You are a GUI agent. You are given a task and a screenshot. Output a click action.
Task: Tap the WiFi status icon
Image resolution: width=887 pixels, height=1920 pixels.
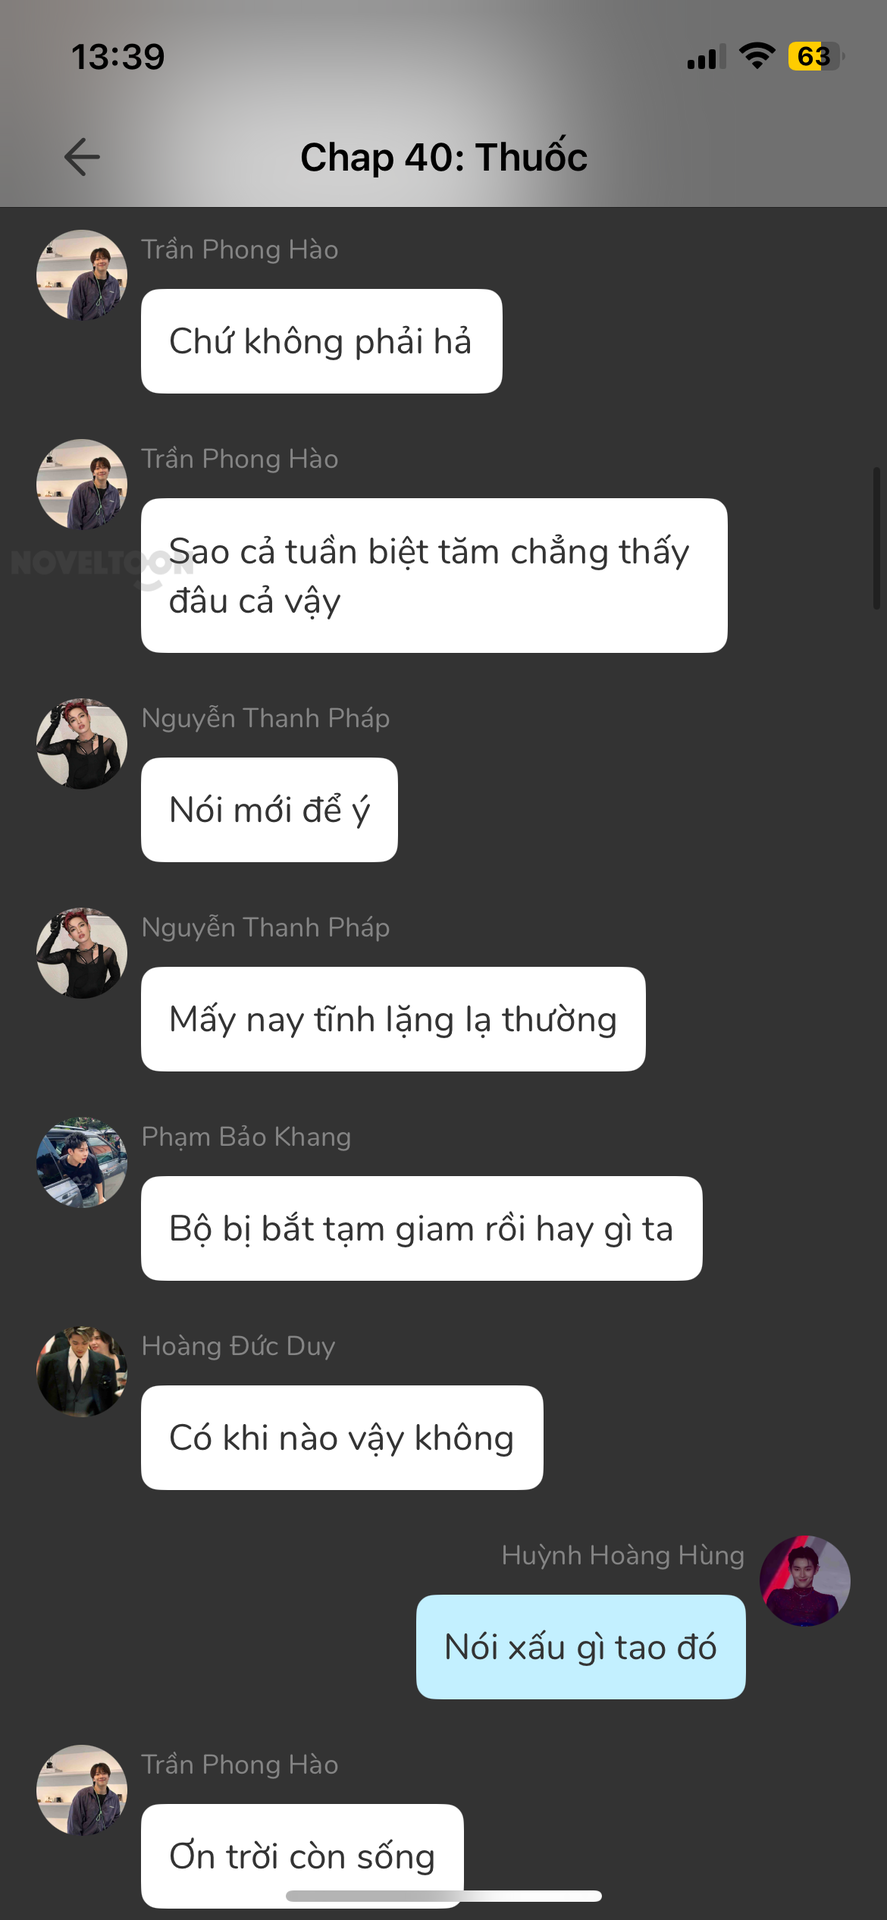pos(757,56)
